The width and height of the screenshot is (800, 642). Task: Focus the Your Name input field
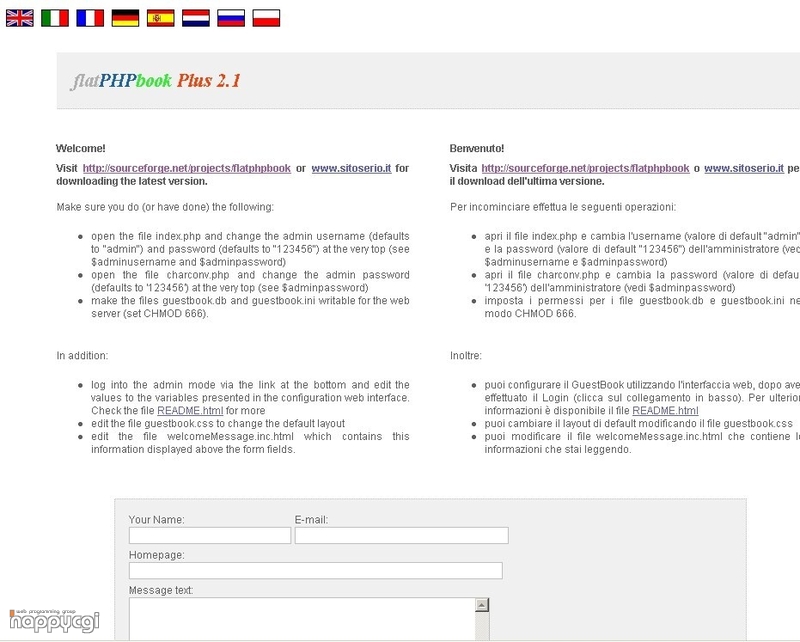click(x=210, y=535)
